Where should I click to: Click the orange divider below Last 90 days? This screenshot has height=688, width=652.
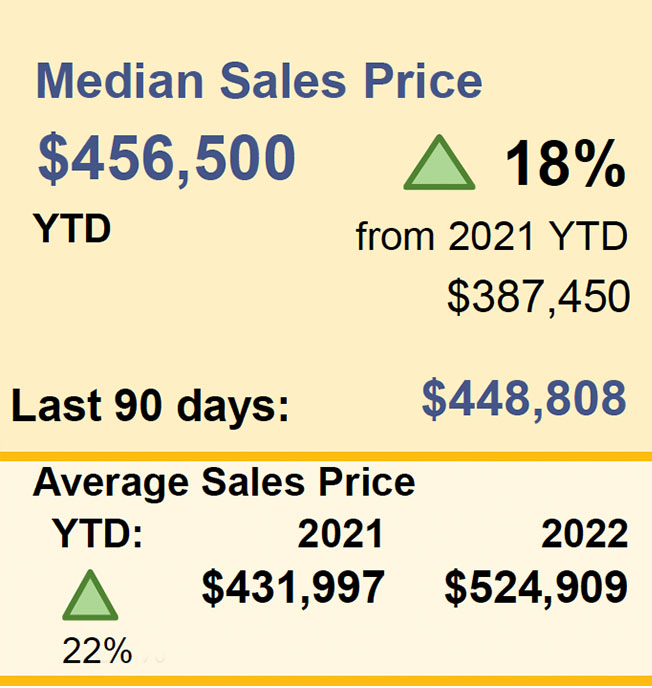pos(326,456)
